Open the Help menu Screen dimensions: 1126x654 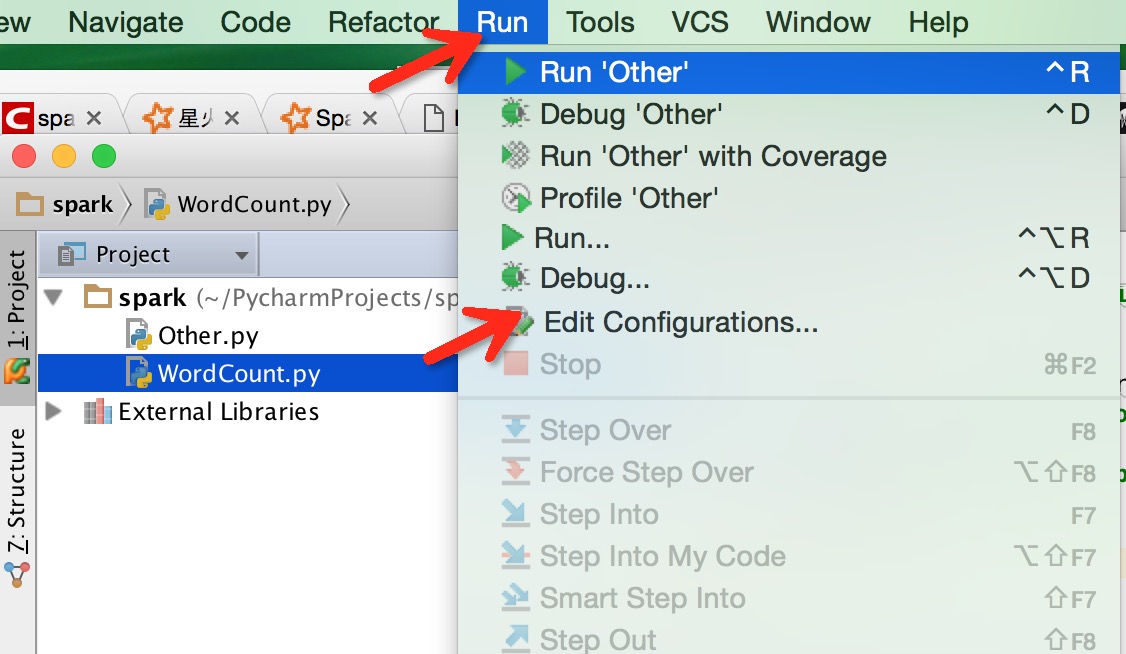tap(938, 22)
